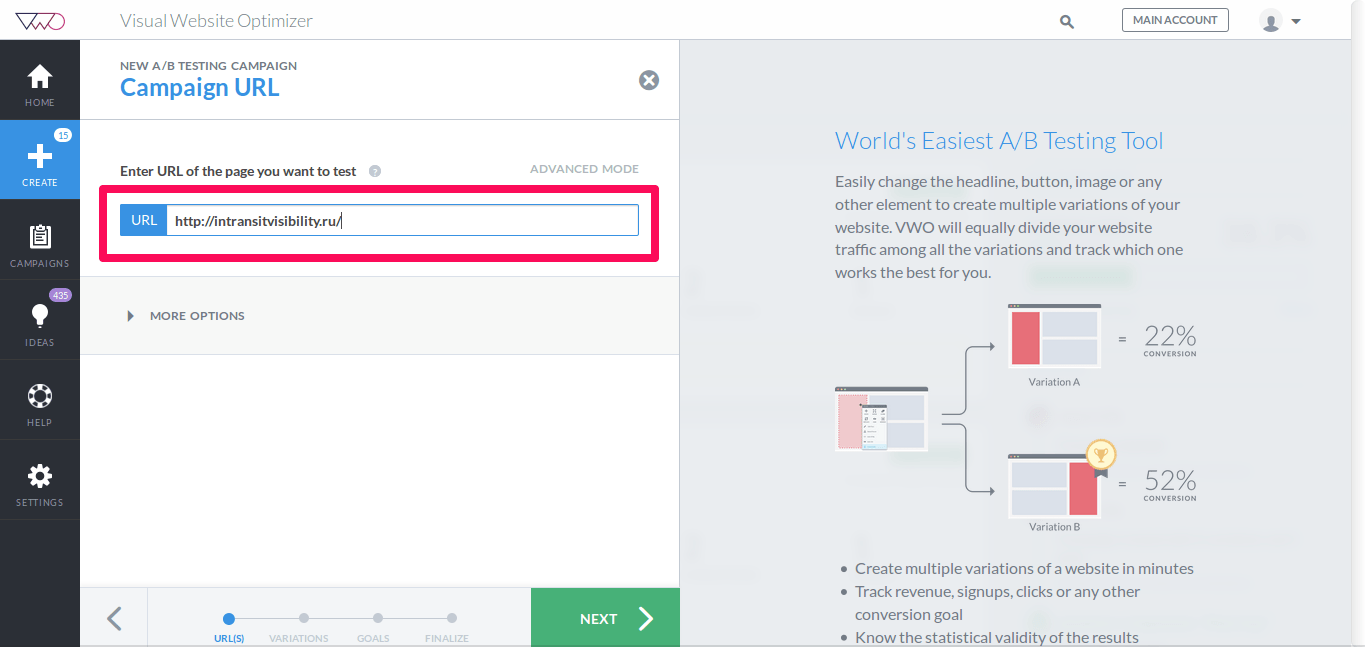Click the blue URL label
This screenshot has width=1365, height=647.
[x=144, y=220]
